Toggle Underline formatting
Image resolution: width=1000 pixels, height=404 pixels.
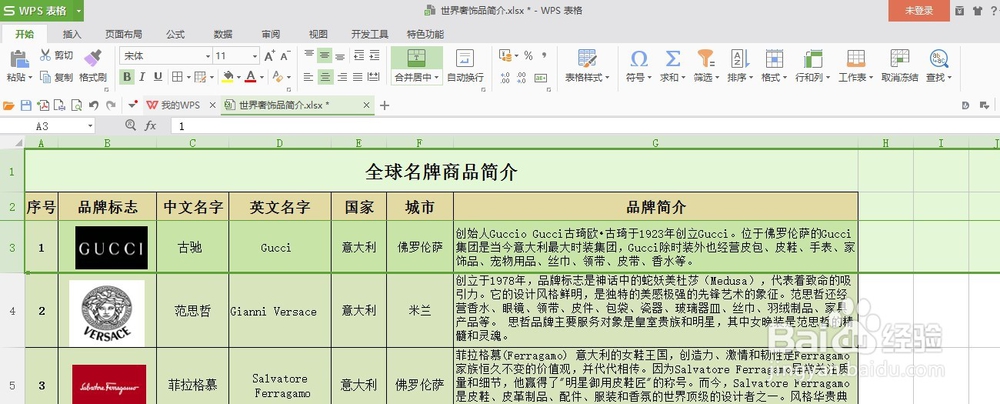click(158, 77)
